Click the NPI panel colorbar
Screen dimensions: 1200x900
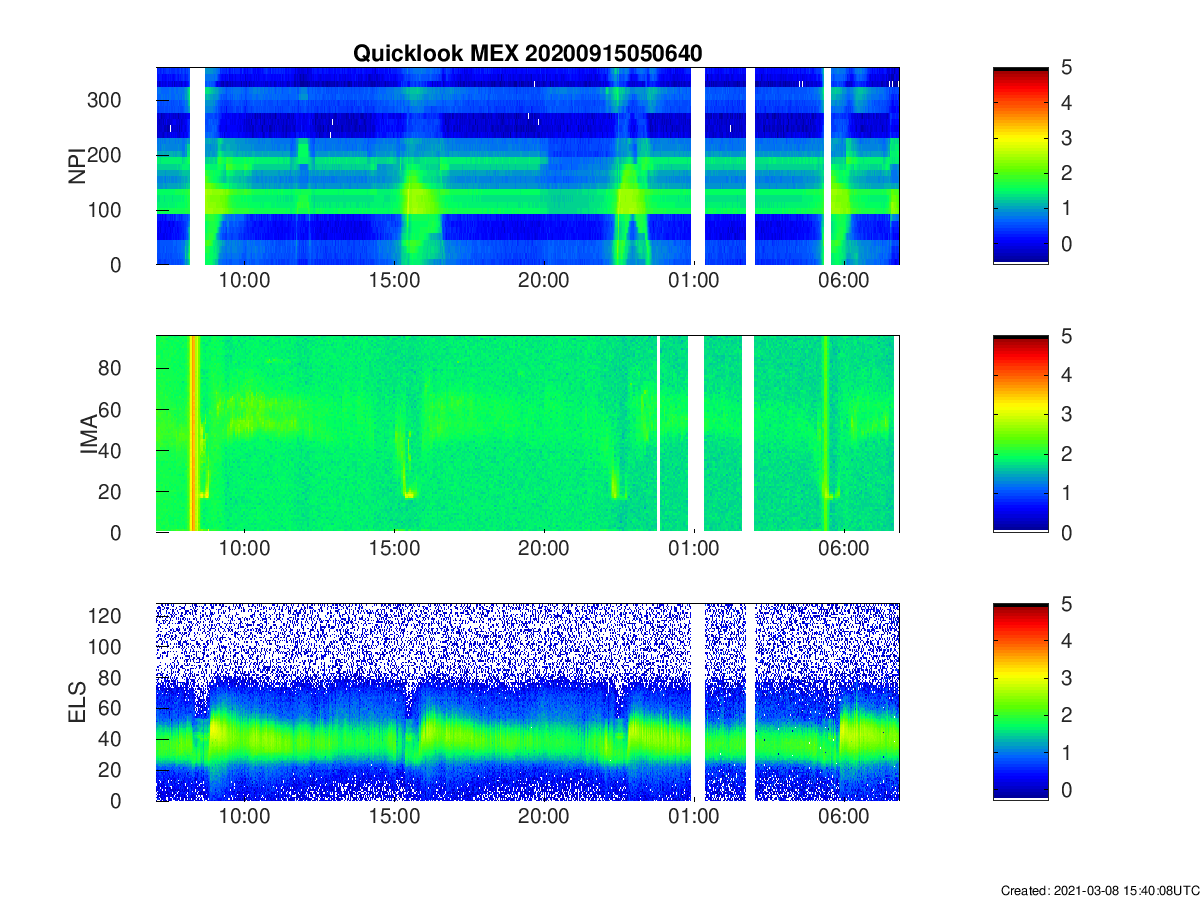tap(1021, 166)
